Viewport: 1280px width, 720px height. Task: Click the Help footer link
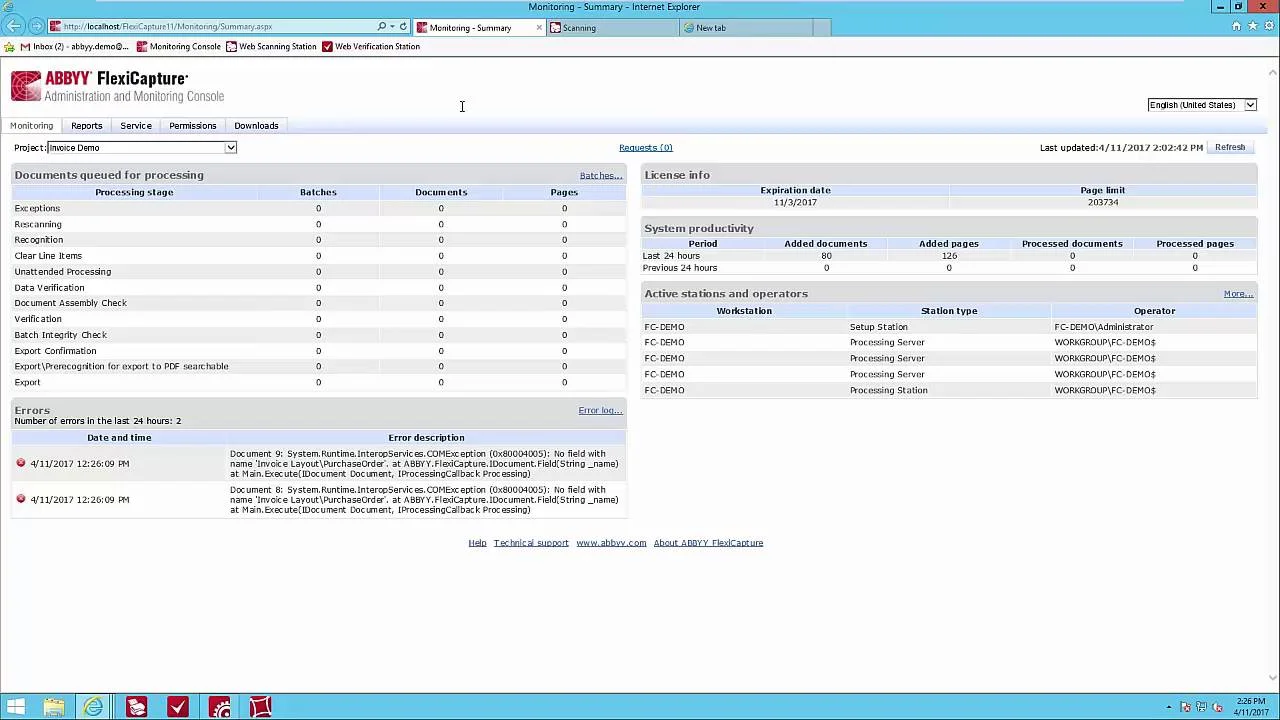477,543
